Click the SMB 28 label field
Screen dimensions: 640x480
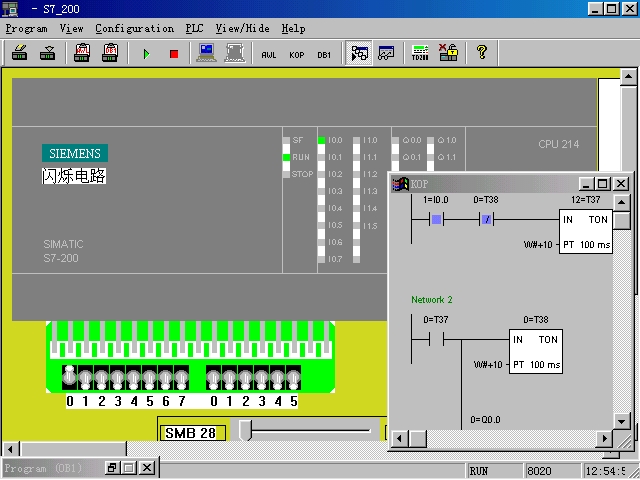(194, 433)
